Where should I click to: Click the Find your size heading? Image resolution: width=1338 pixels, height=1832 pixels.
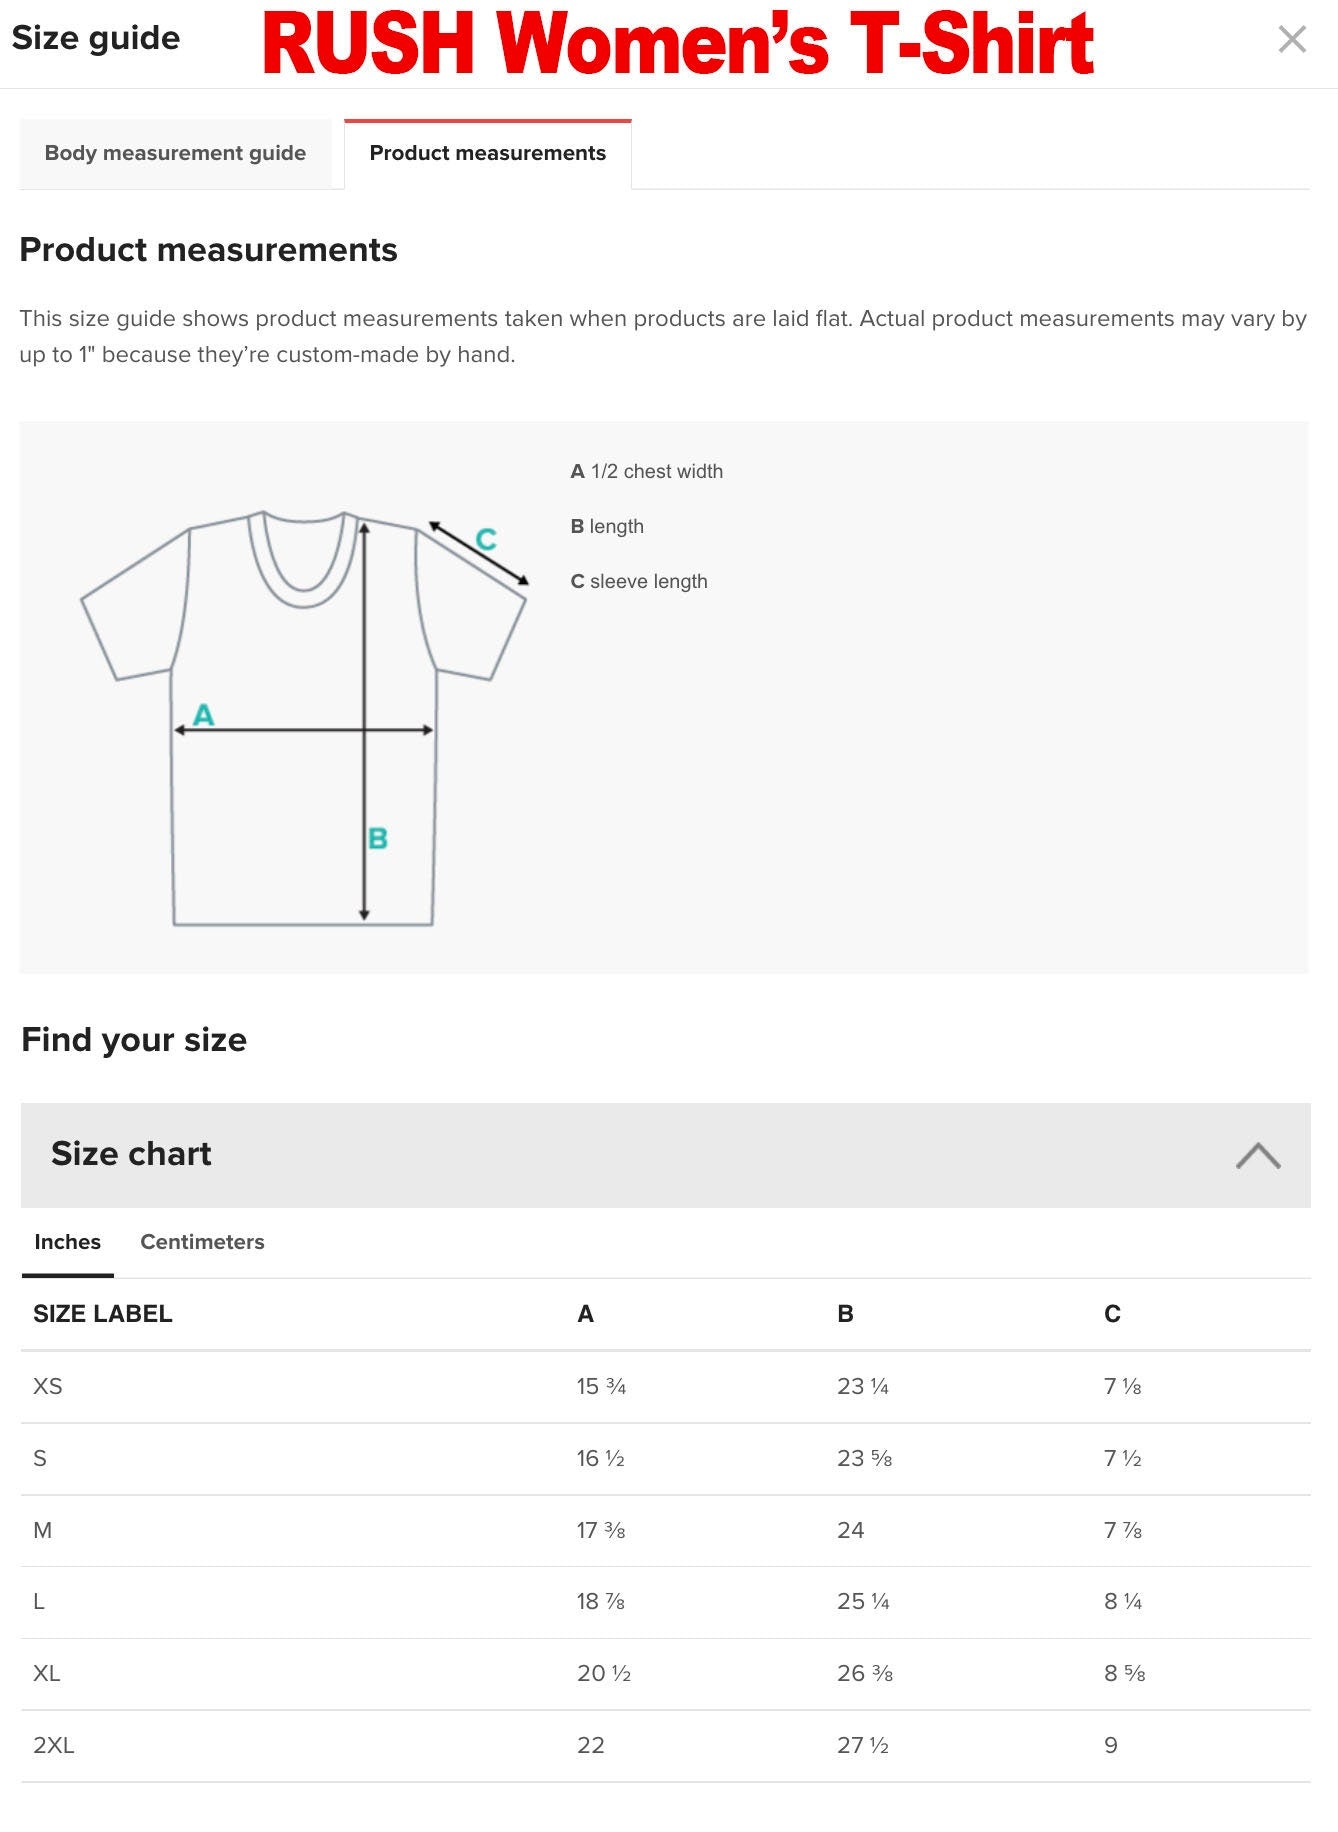[134, 1039]
